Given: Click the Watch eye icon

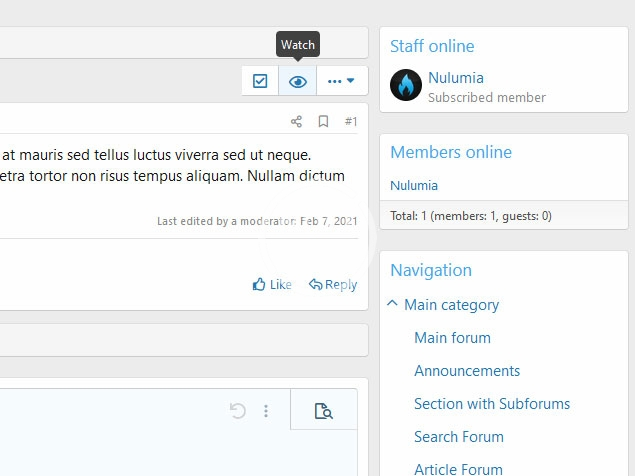Looking at the screenshot, I should 297,81.
